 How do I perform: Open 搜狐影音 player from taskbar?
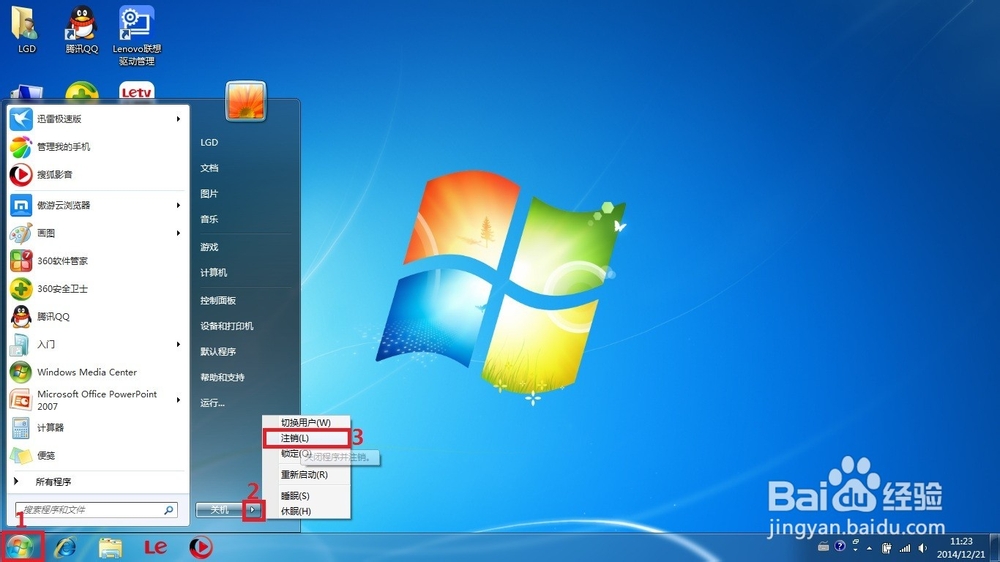(200, 547)
